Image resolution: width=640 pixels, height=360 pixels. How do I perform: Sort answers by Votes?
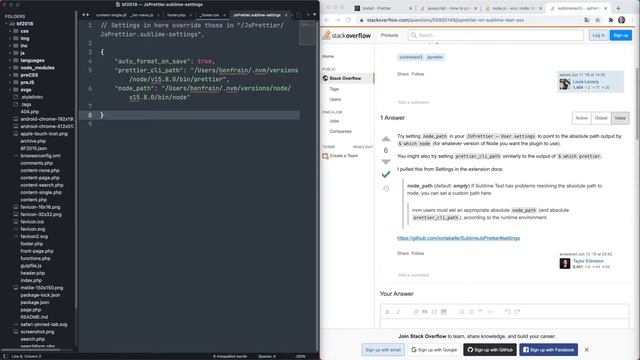click(x=620, y=118)
